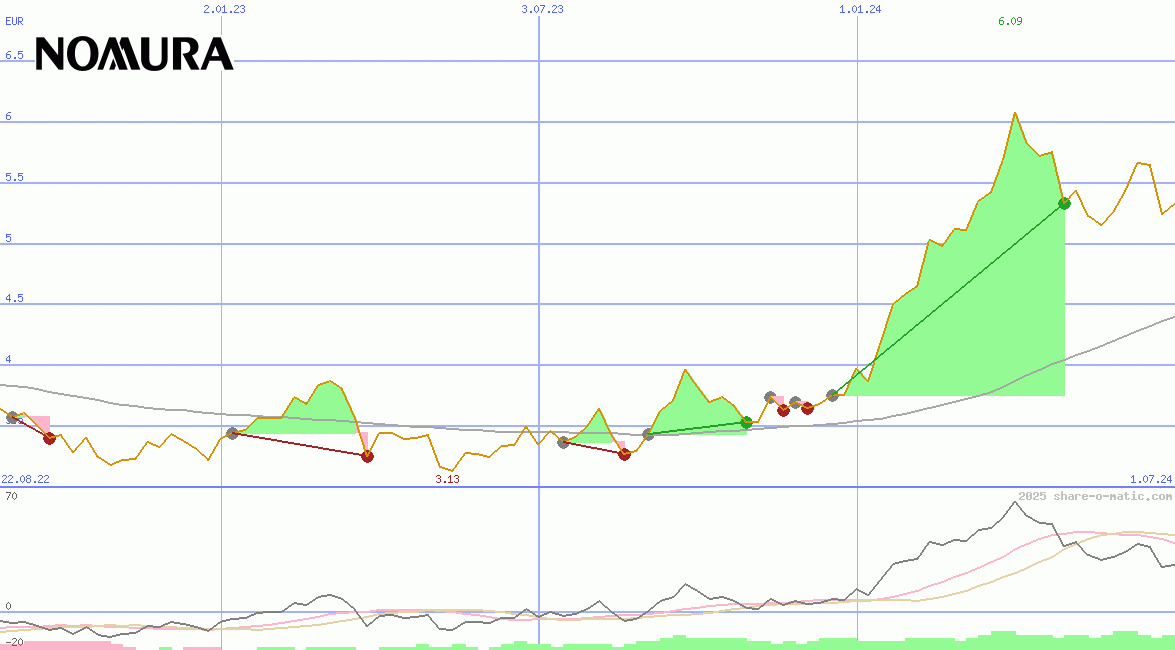Click the gray entry marker starting the big rally trade
This screenshot has width=1175, height=650.
click(833, 395)
